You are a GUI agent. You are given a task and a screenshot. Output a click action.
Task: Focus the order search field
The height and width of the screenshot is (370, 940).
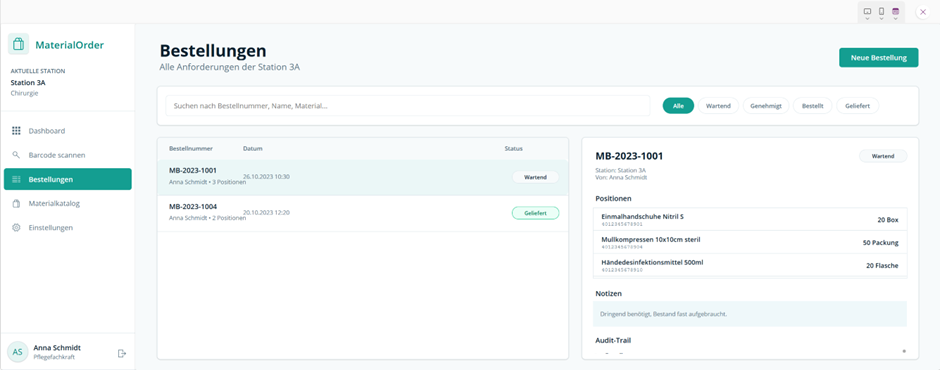click(x=408, y=106)
